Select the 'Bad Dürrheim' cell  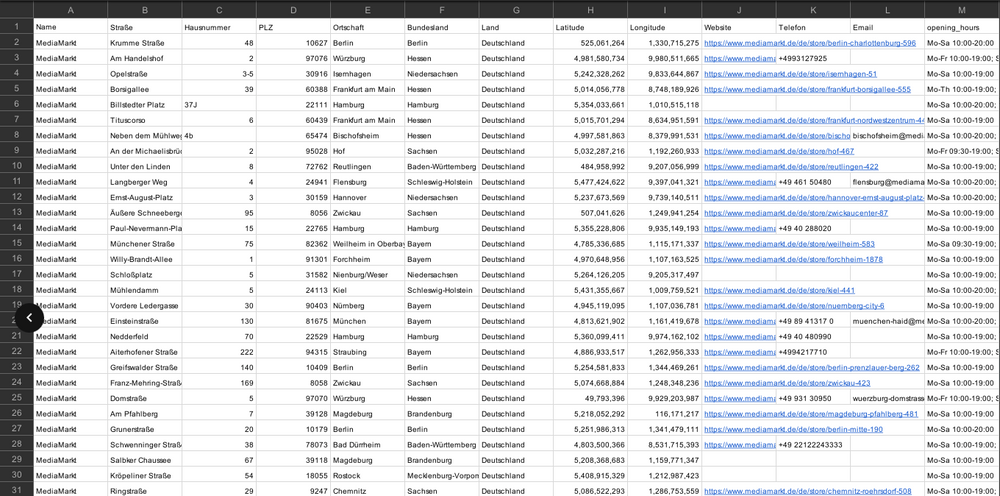point(367,444)
